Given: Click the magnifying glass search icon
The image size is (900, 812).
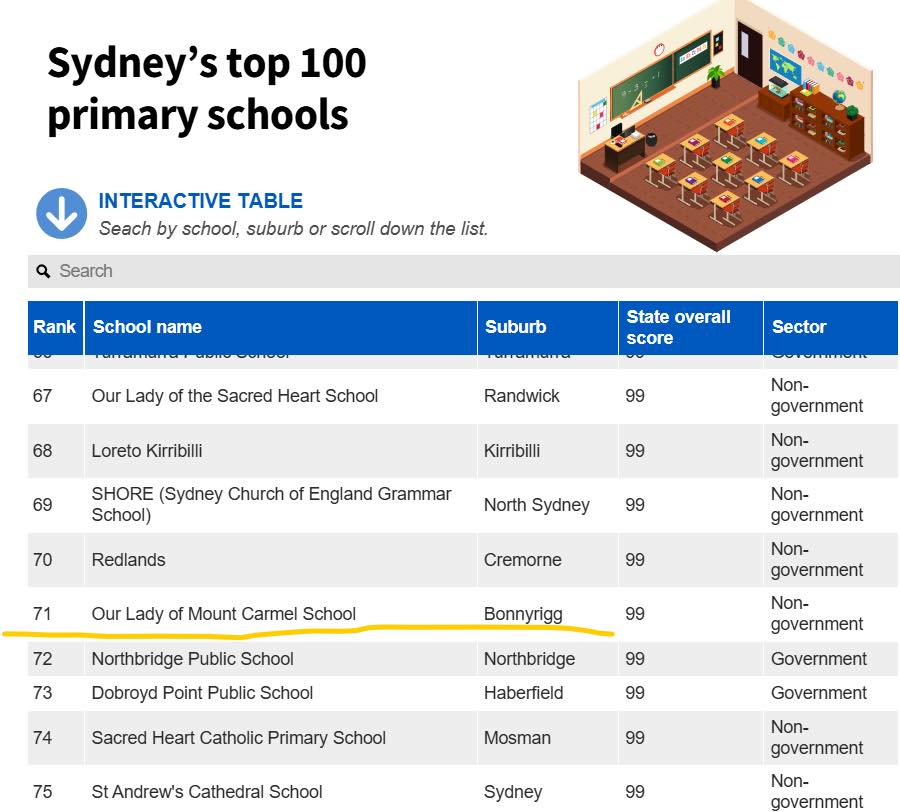Looking at the screenshot, I should 43,271.
